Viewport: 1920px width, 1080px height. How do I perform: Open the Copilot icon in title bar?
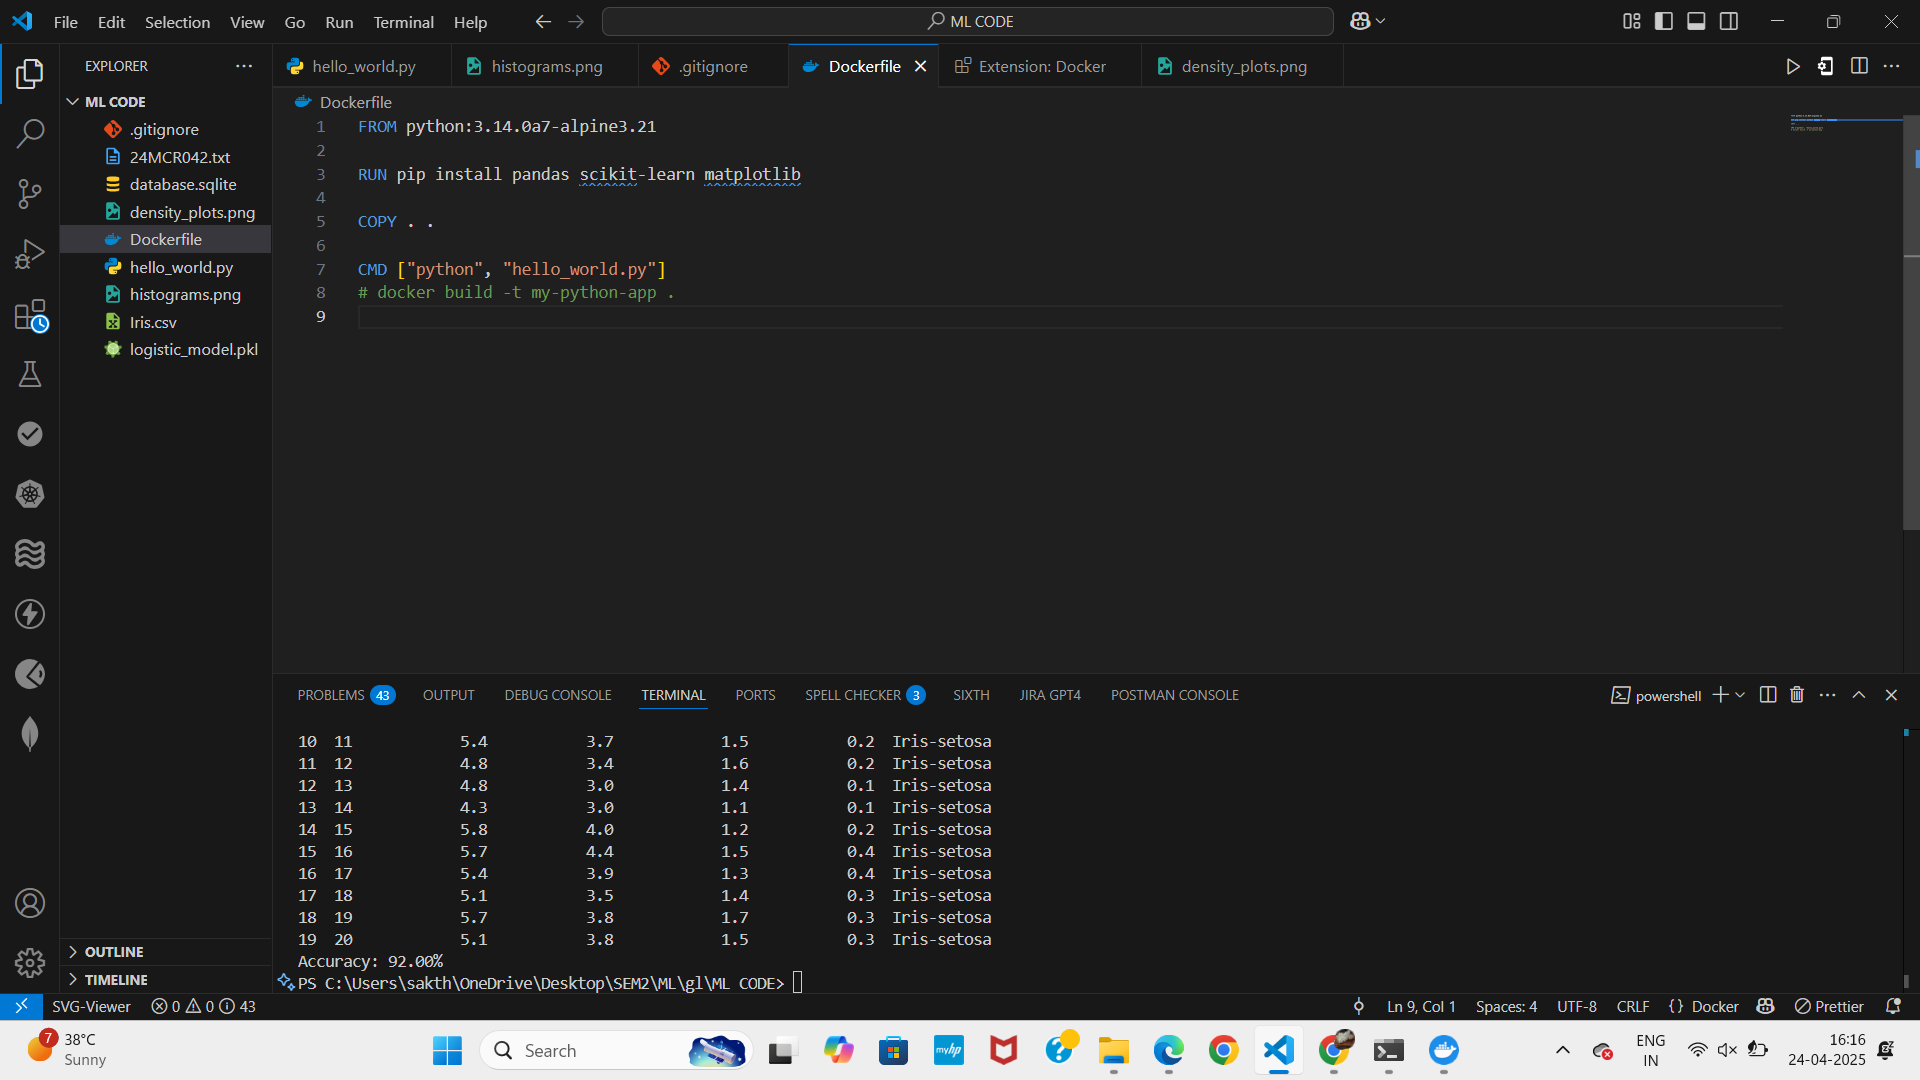[1360, 21]
